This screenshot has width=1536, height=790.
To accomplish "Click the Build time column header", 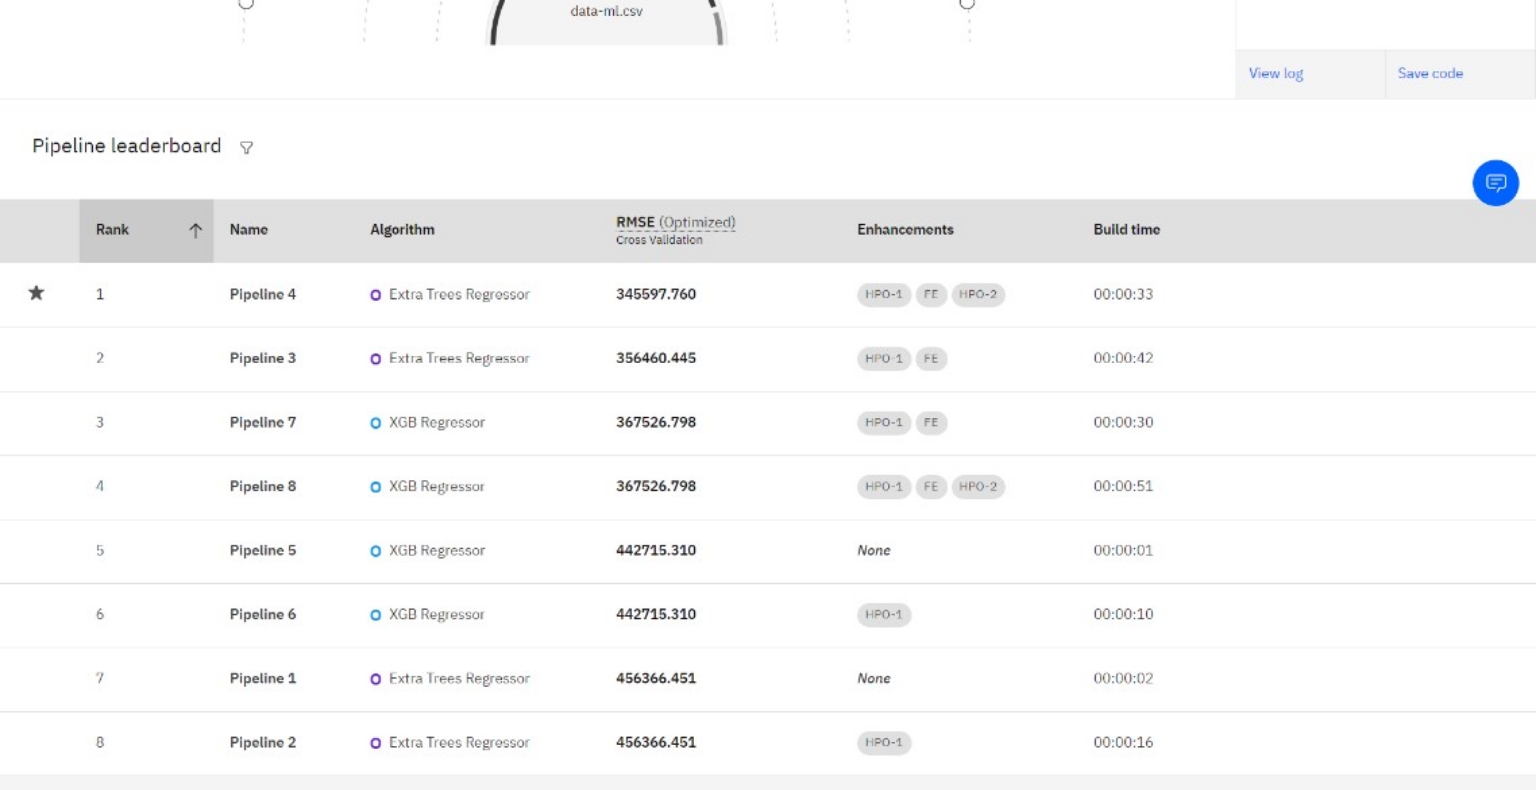I will click(1126, 230).
